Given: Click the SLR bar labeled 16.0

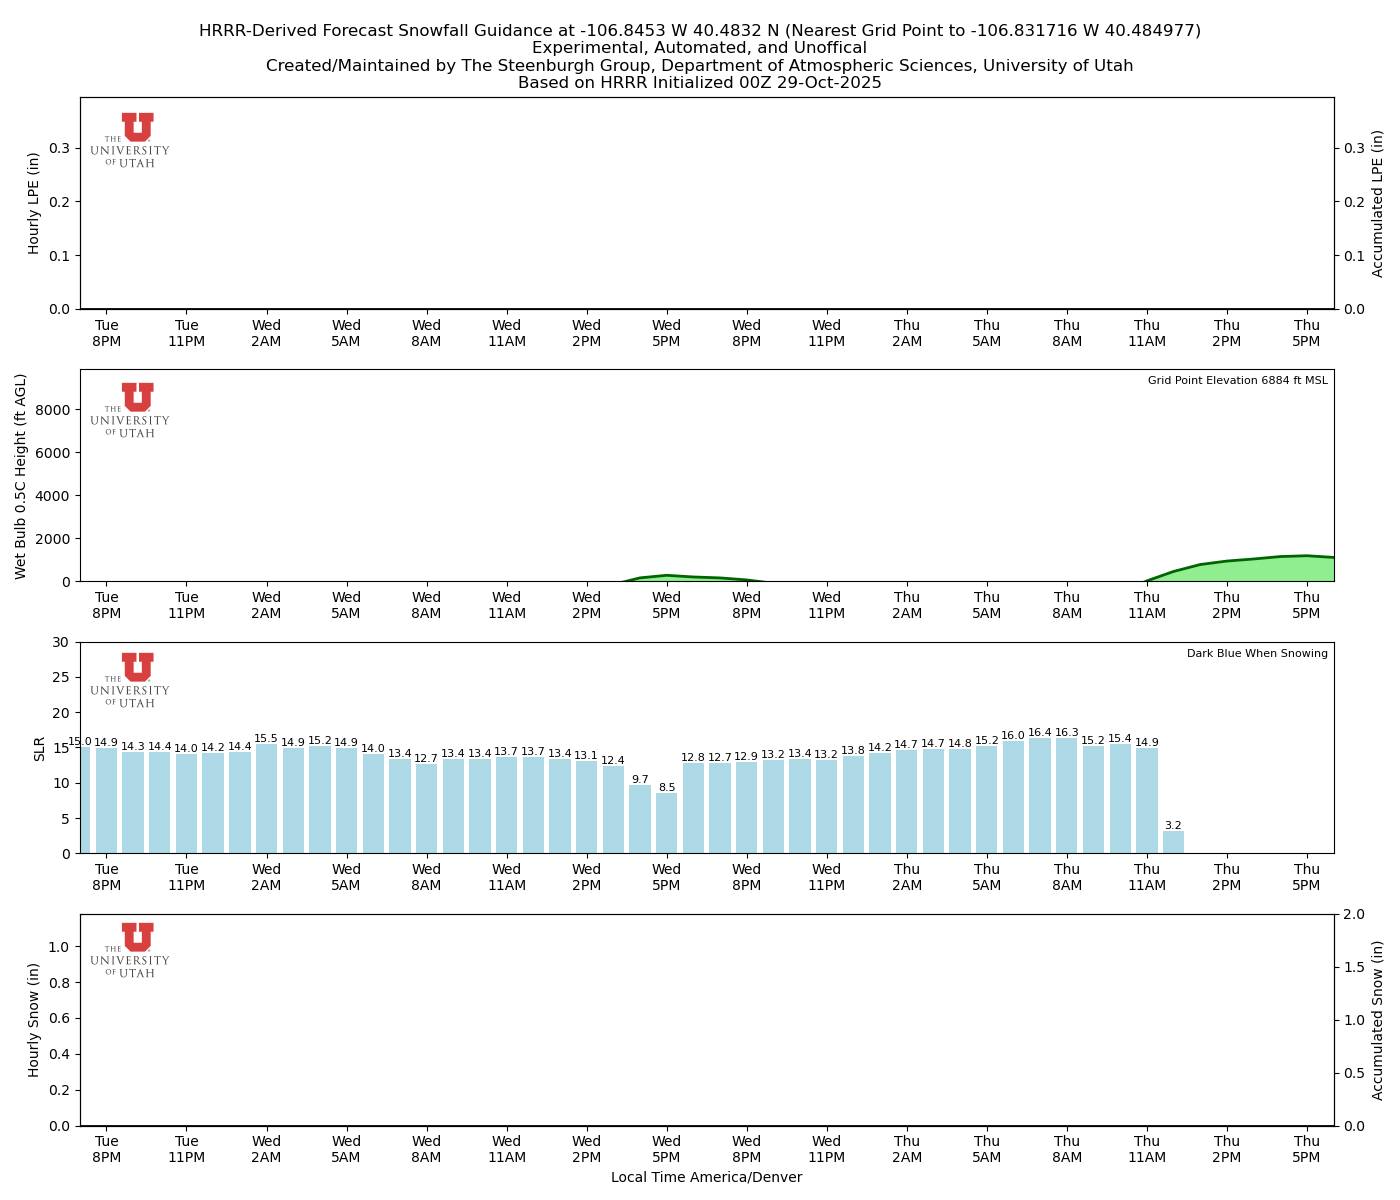Looking at the screenshot, I should 1013,797.
